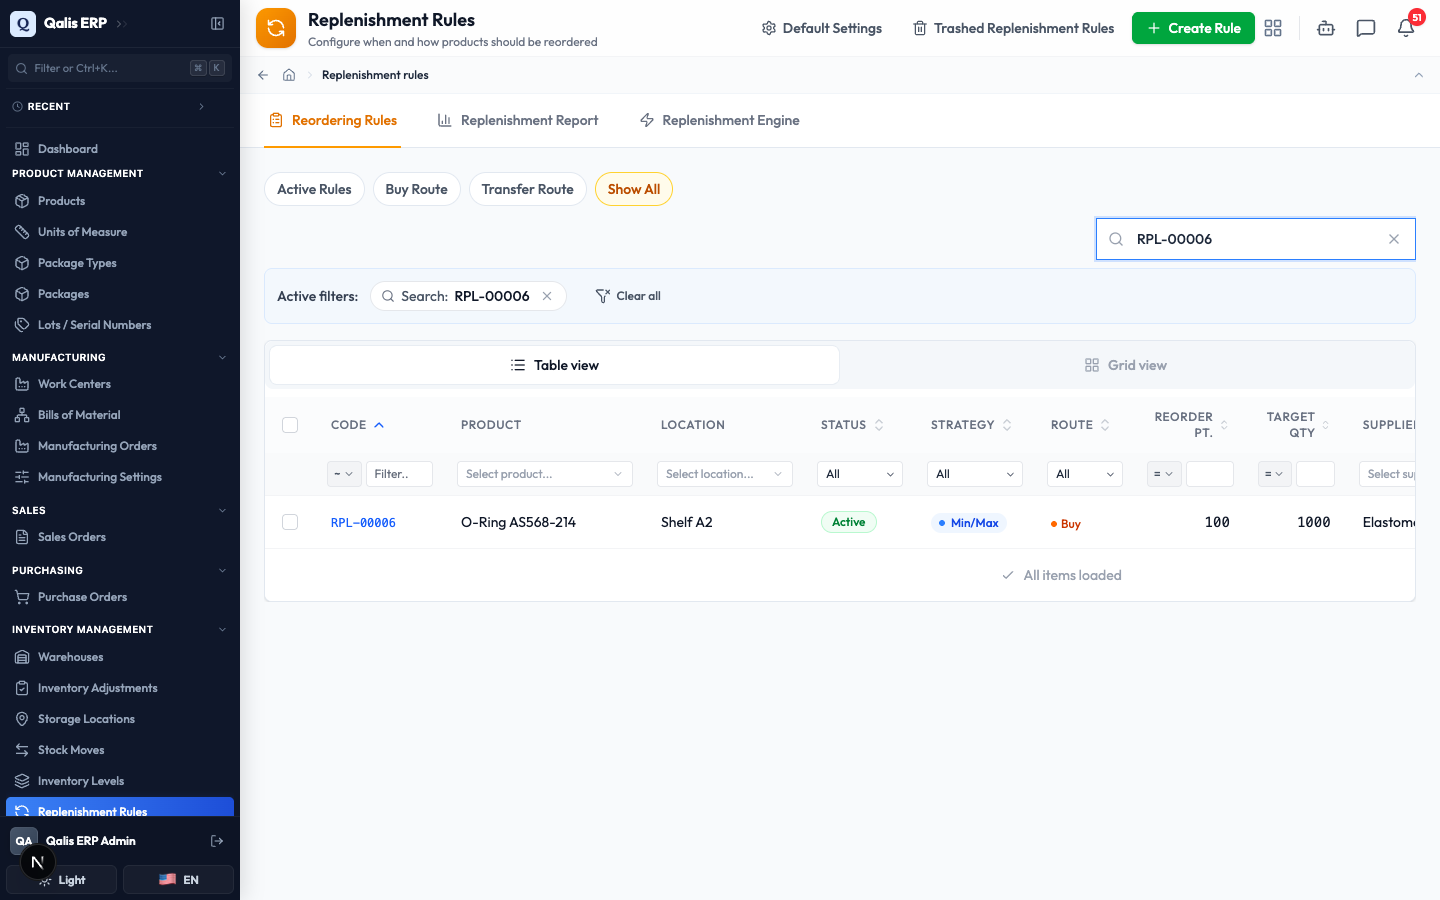Collapse the breadcrumb bar chevron

pyautogui.click(x=1418, y=75)
